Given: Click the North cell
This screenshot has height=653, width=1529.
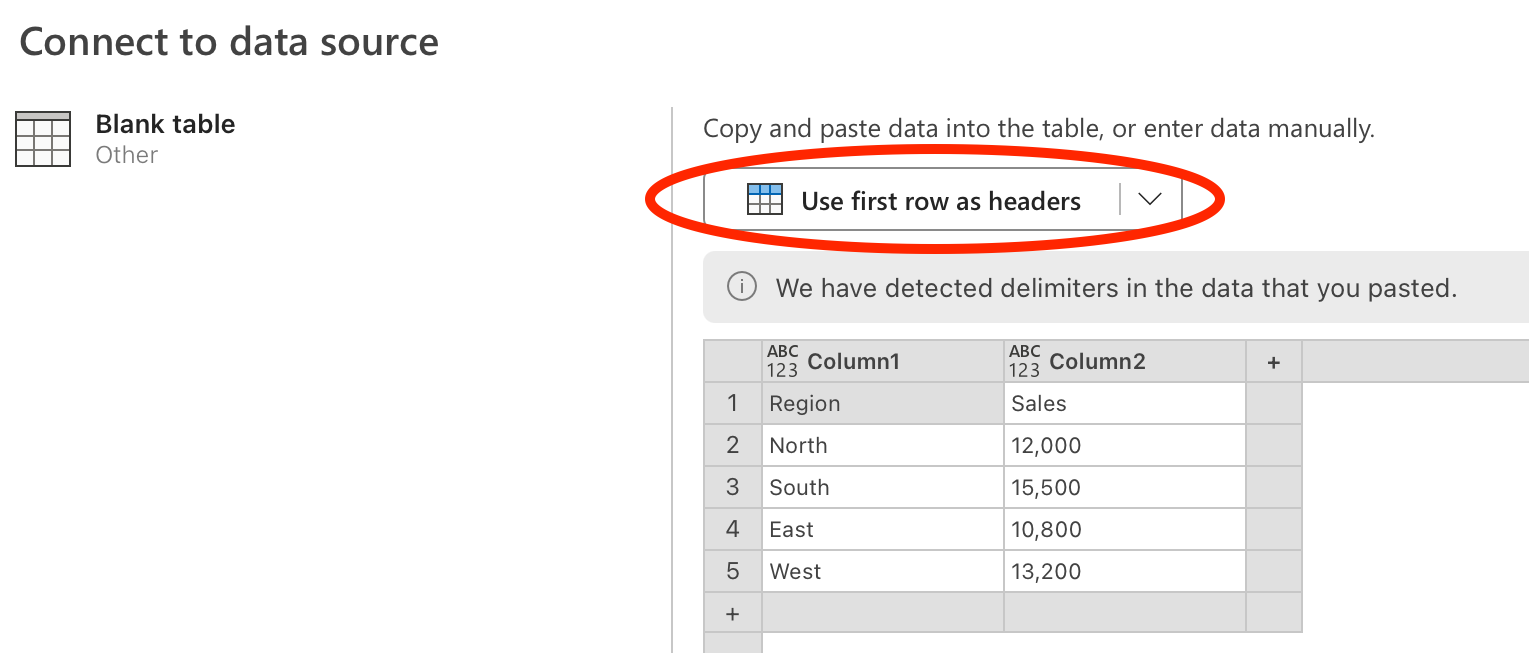Looking at the screenshot, I should coord(883,445).
